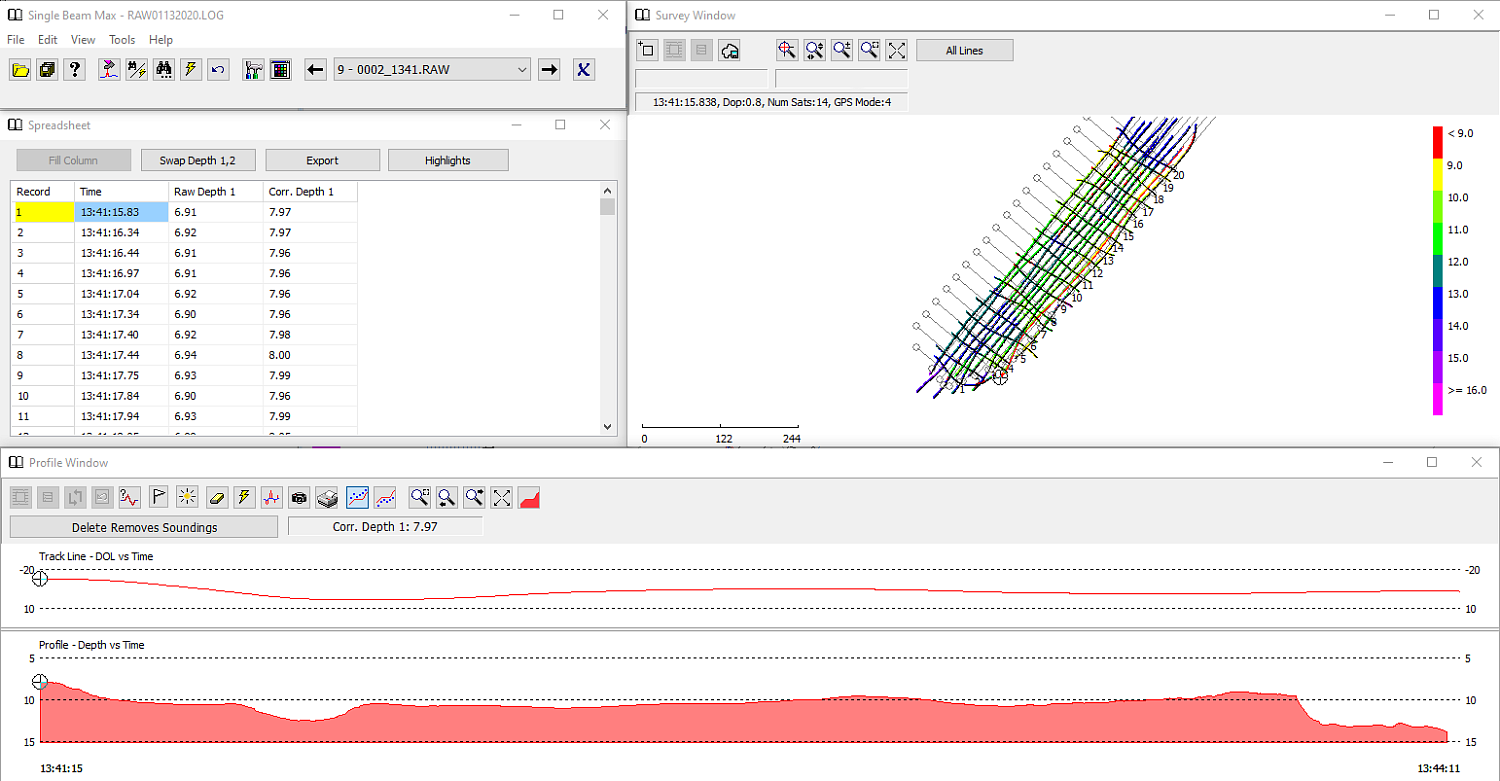Click the flag icon in Profile toolbar
The width and height of the screenshot is (1500, 781).
click(158, 497)
